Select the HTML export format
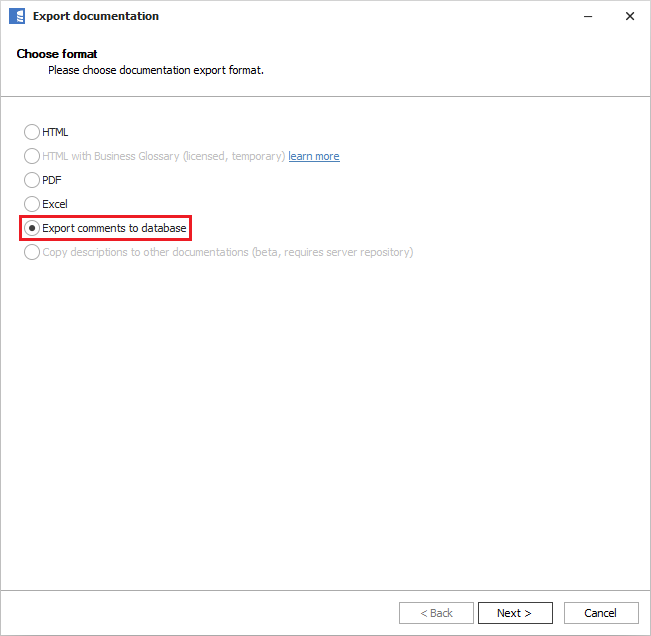This screenshot has width=651, height=636. point(32,132)
